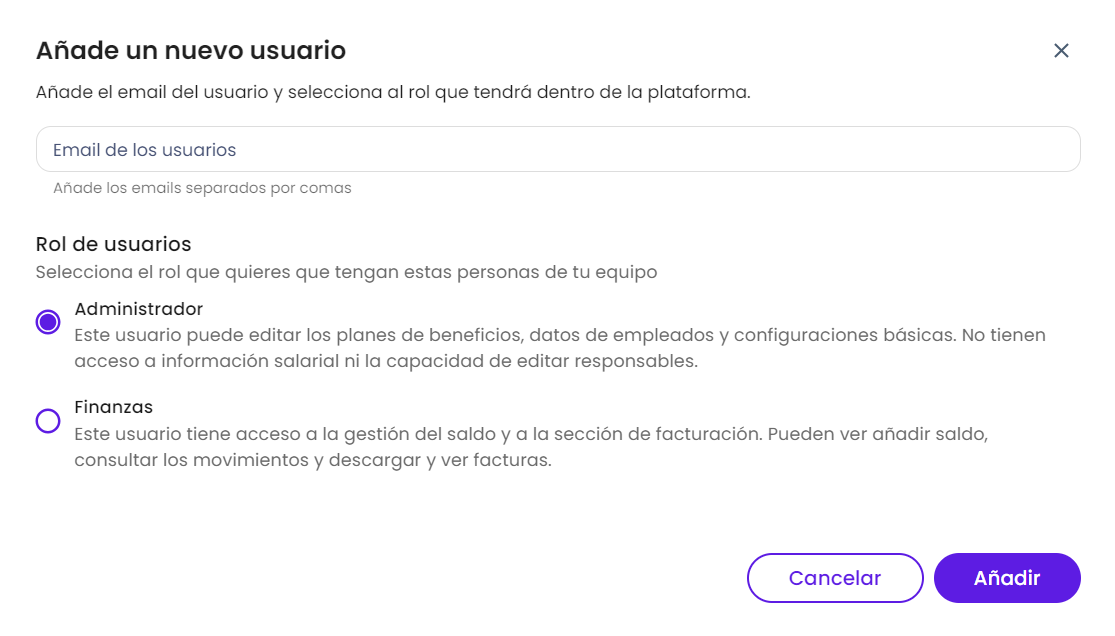Image resolution: width=1115 pixels, height=636 pixels.
Task: Click the 'Finanzas' role label text
Action: [x=113, y=407]
